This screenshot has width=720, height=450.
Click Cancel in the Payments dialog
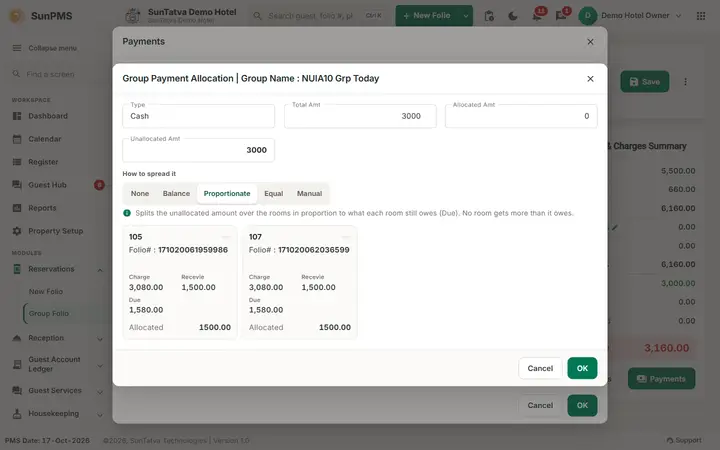[540, 405]
